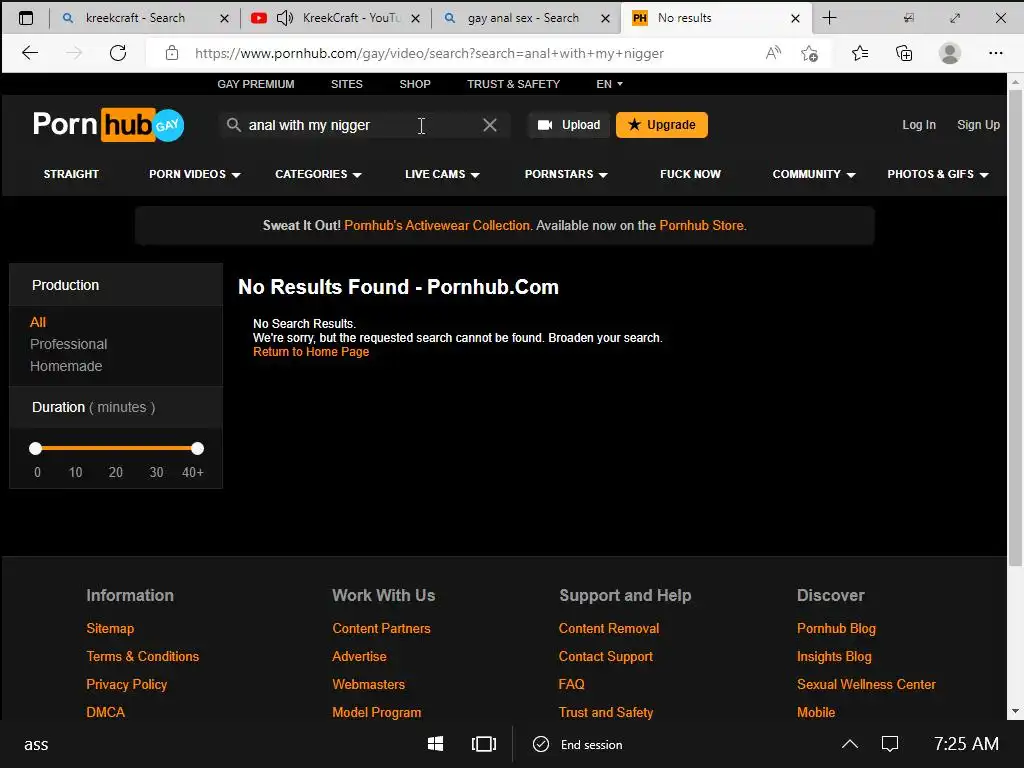
Task: Click the site search magnifier icon
Action: coord(233,125)
